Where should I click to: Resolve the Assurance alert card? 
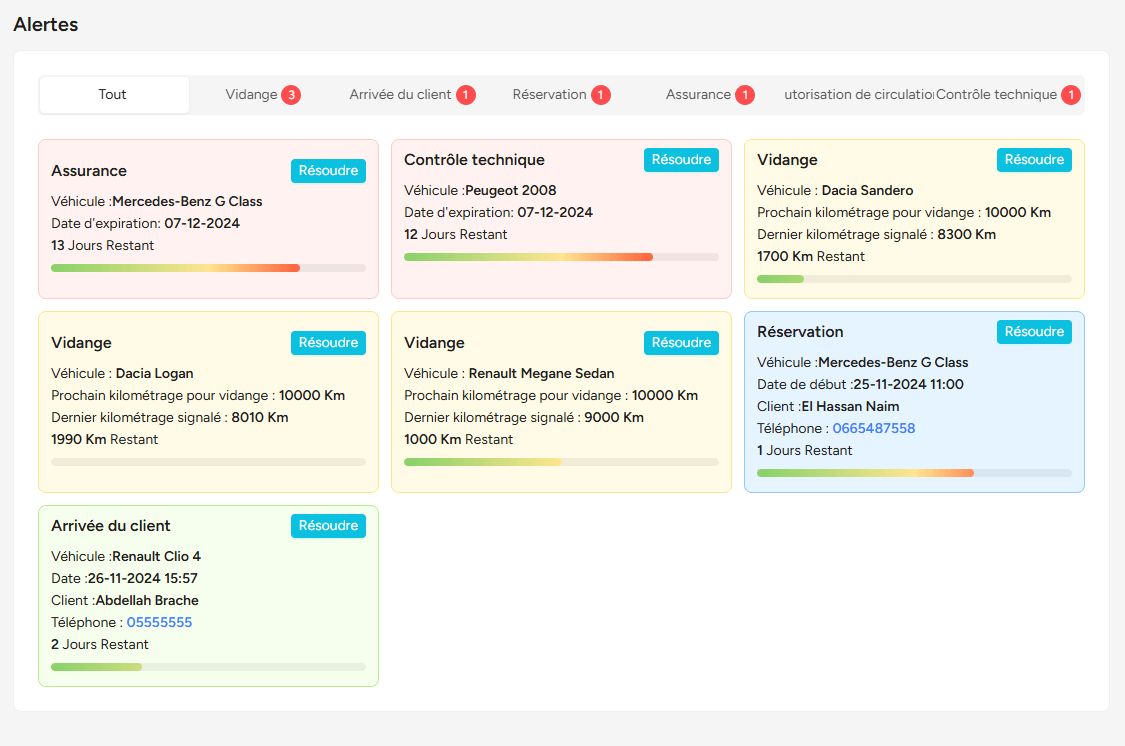[x=328, y=171]
